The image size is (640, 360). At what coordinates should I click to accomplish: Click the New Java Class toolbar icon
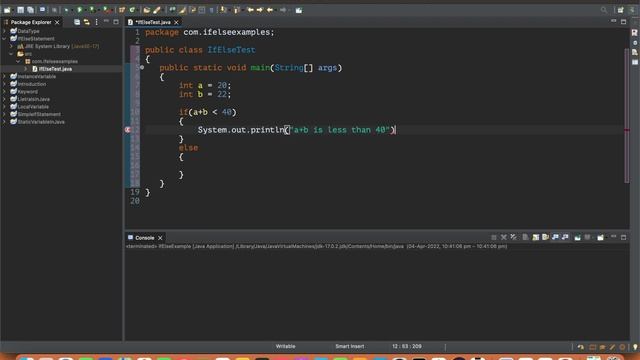click(x=132, y=10)
